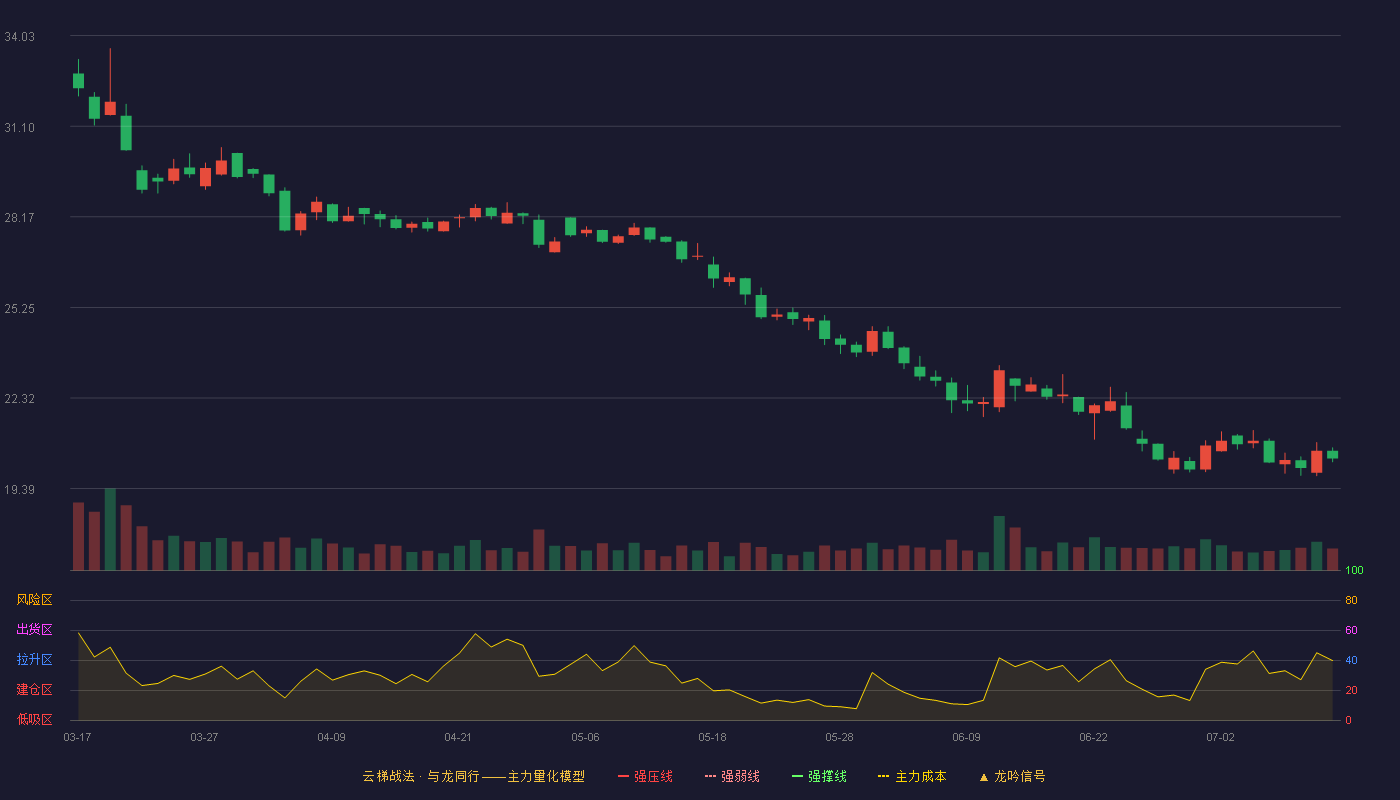Click the 云梯战法 主力量化模型 legend title
1400x800 pixels.
click(473, 776)
